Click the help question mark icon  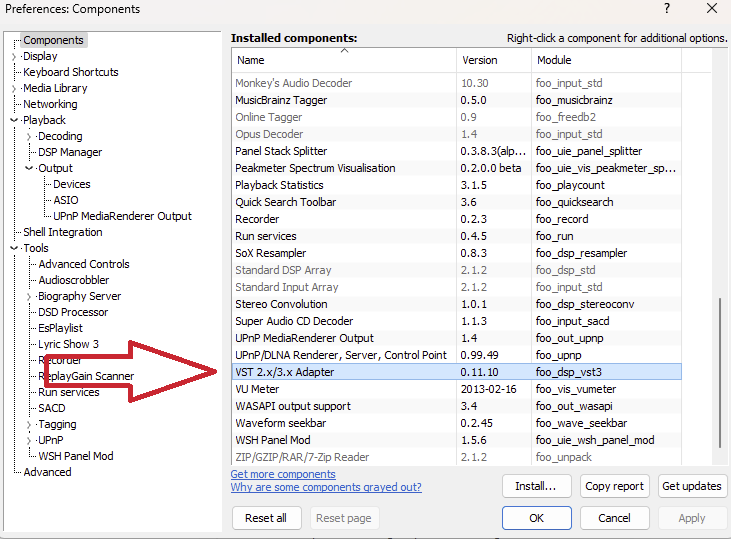click(x=667, y=8)
